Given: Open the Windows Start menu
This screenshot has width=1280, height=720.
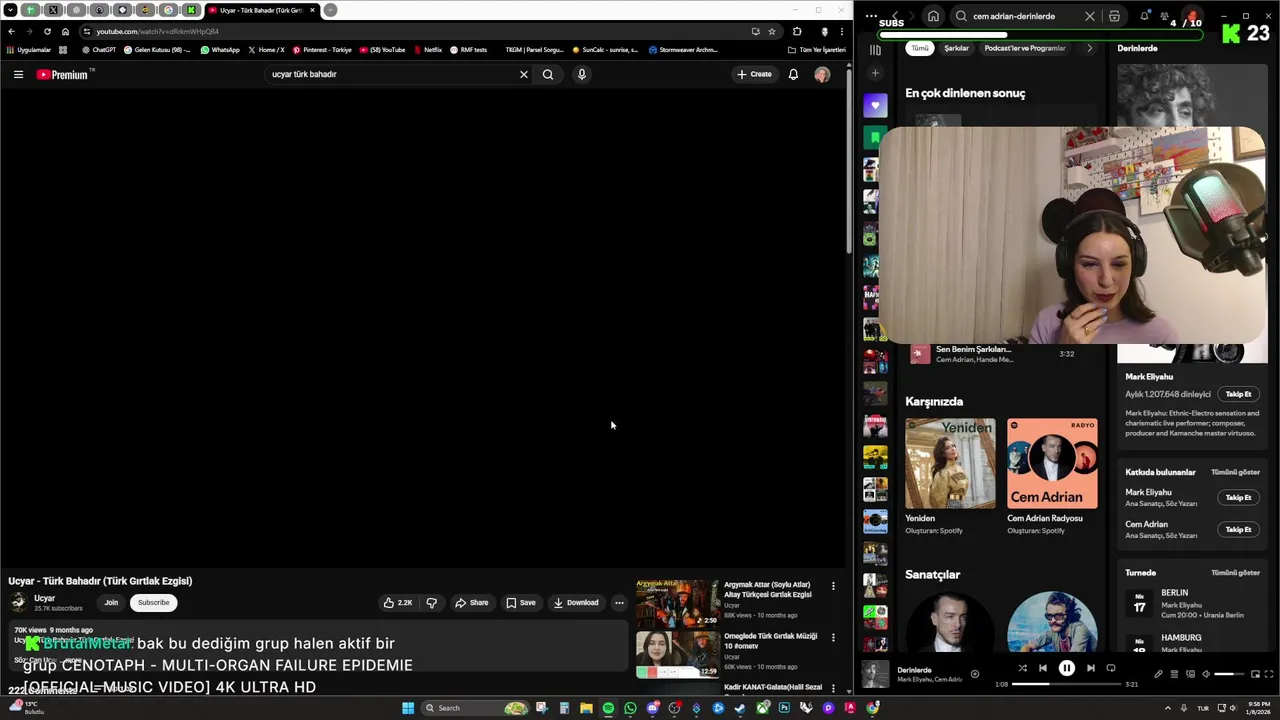Looking at the screenshot, I should click(x=408, y=708).
